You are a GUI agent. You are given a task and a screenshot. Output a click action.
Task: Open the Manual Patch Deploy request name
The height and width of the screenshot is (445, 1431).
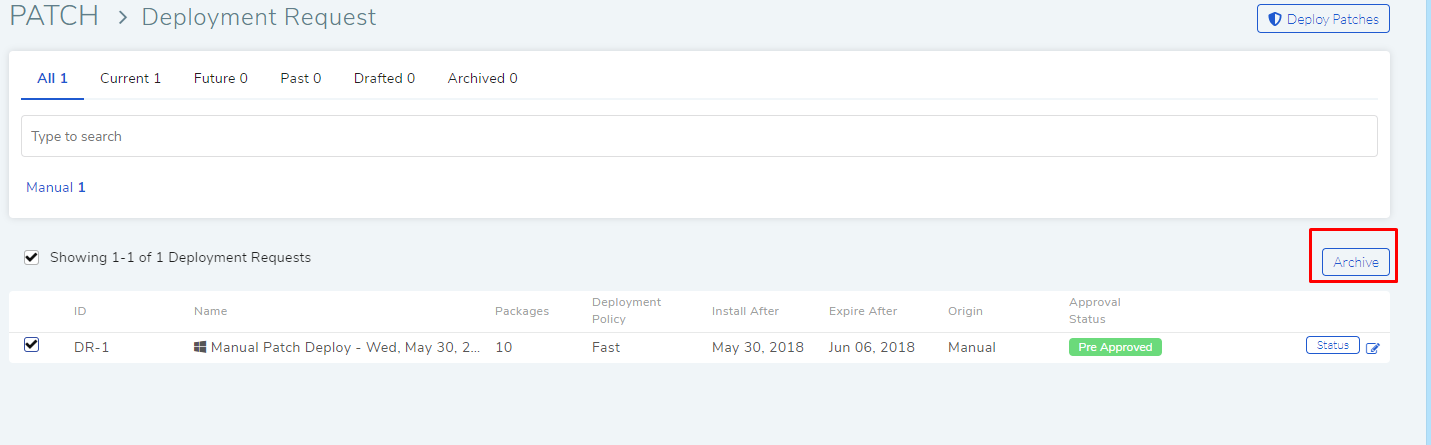click(345, 347)
